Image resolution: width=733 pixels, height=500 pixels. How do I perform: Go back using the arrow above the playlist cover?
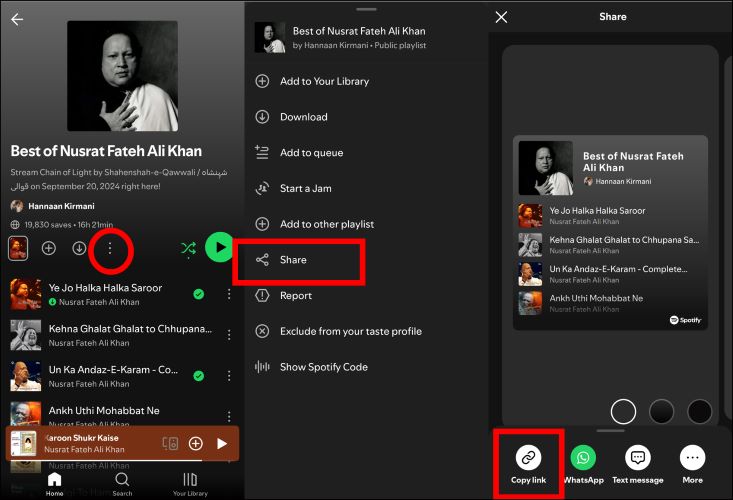[x=17, y=19]
